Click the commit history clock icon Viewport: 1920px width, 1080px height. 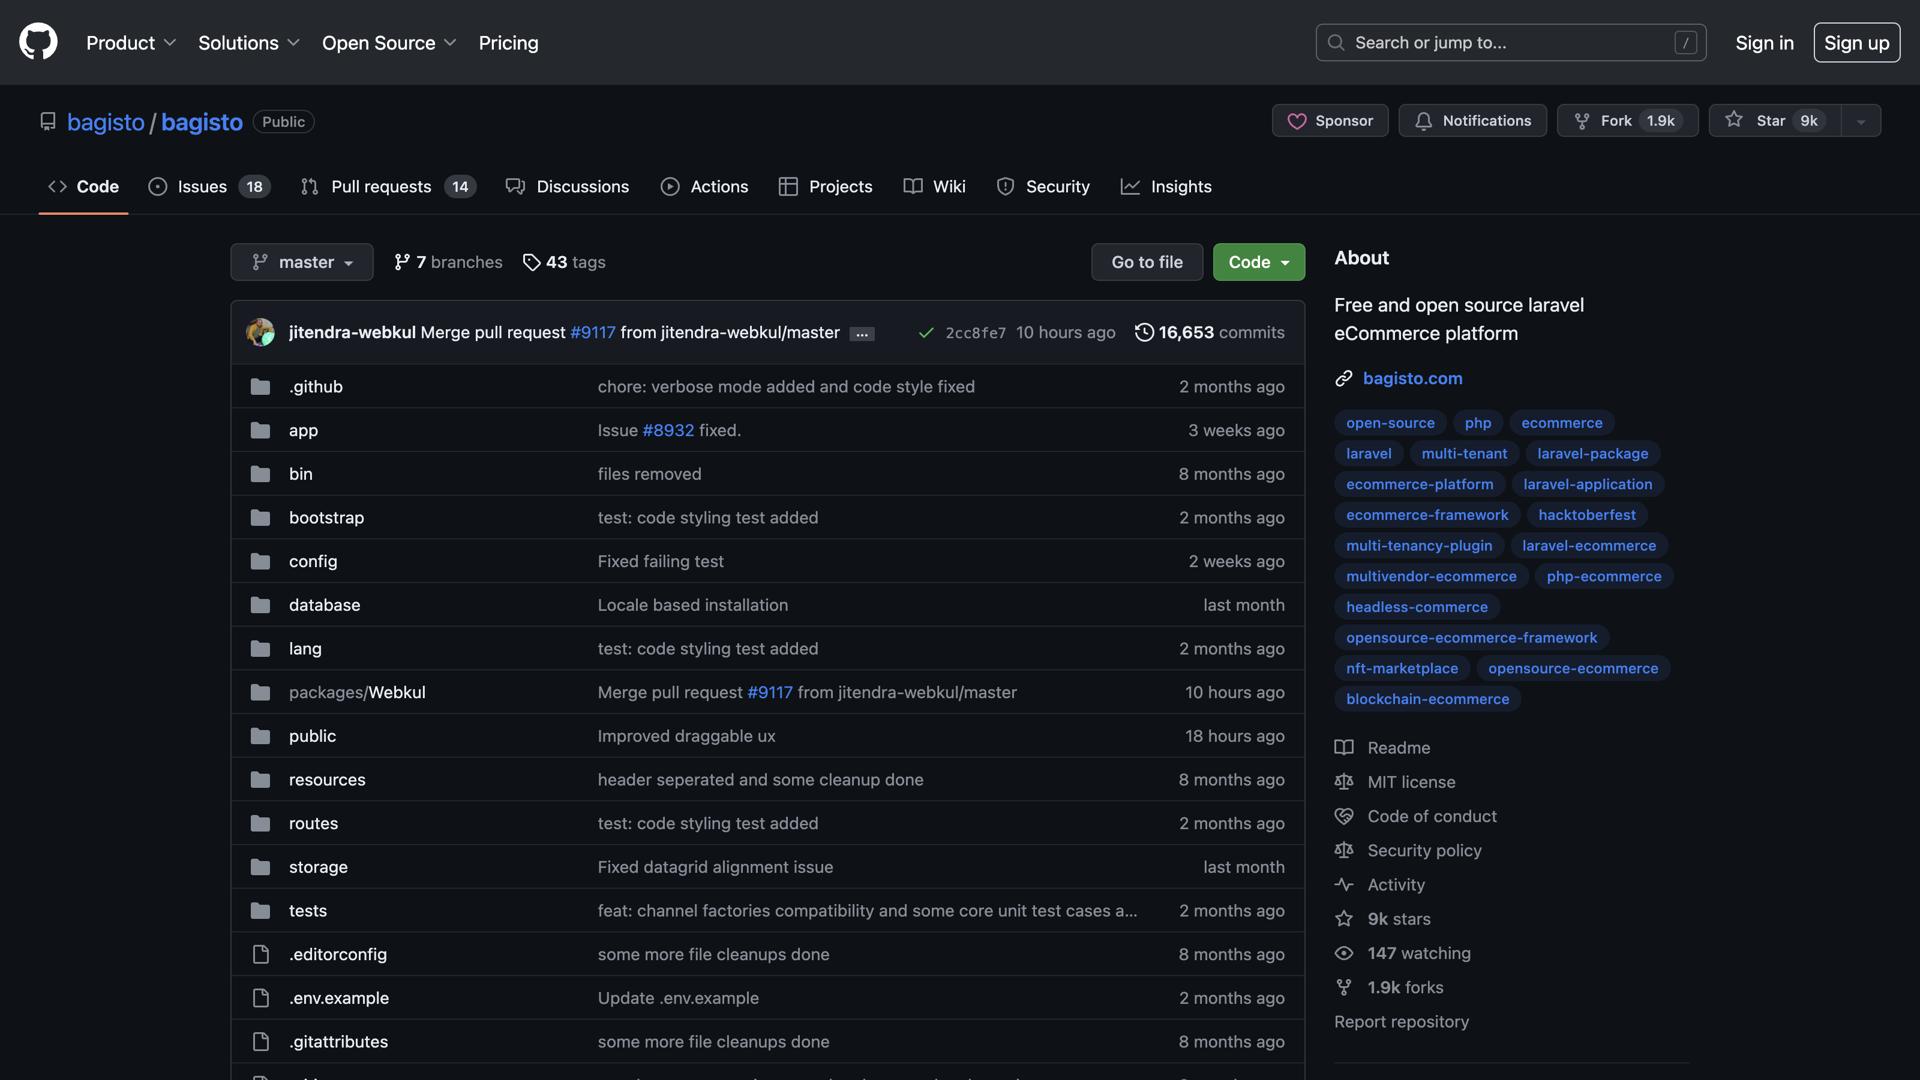click(x=1144, y=332)
